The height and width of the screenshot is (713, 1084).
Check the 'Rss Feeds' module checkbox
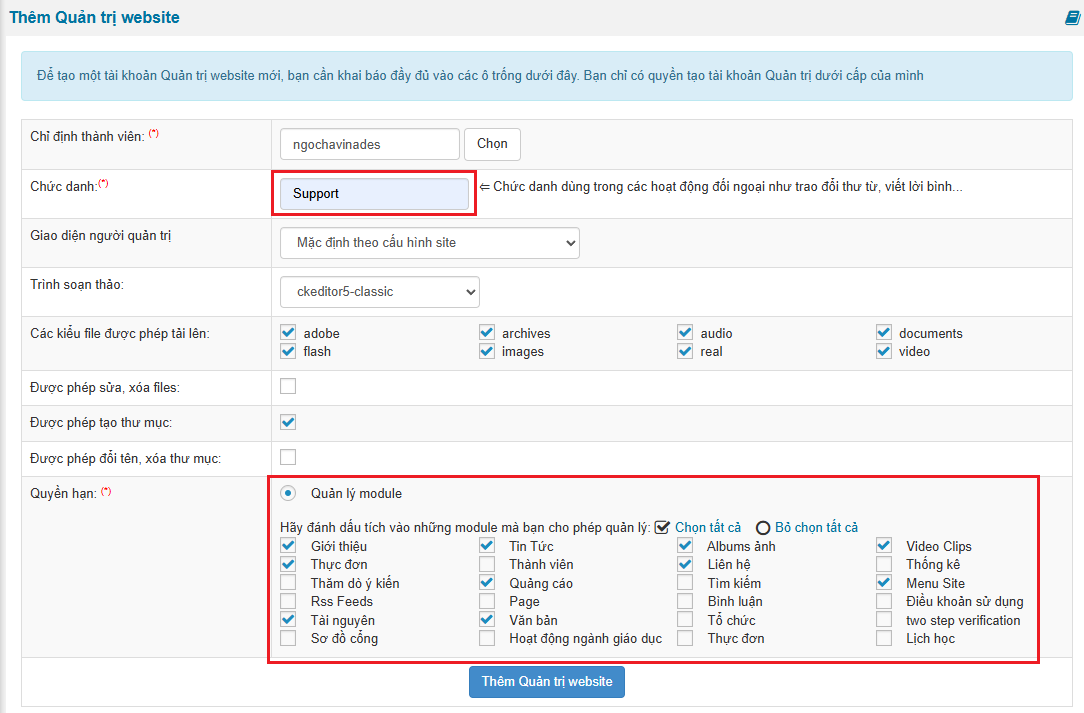tap(288, 601)
